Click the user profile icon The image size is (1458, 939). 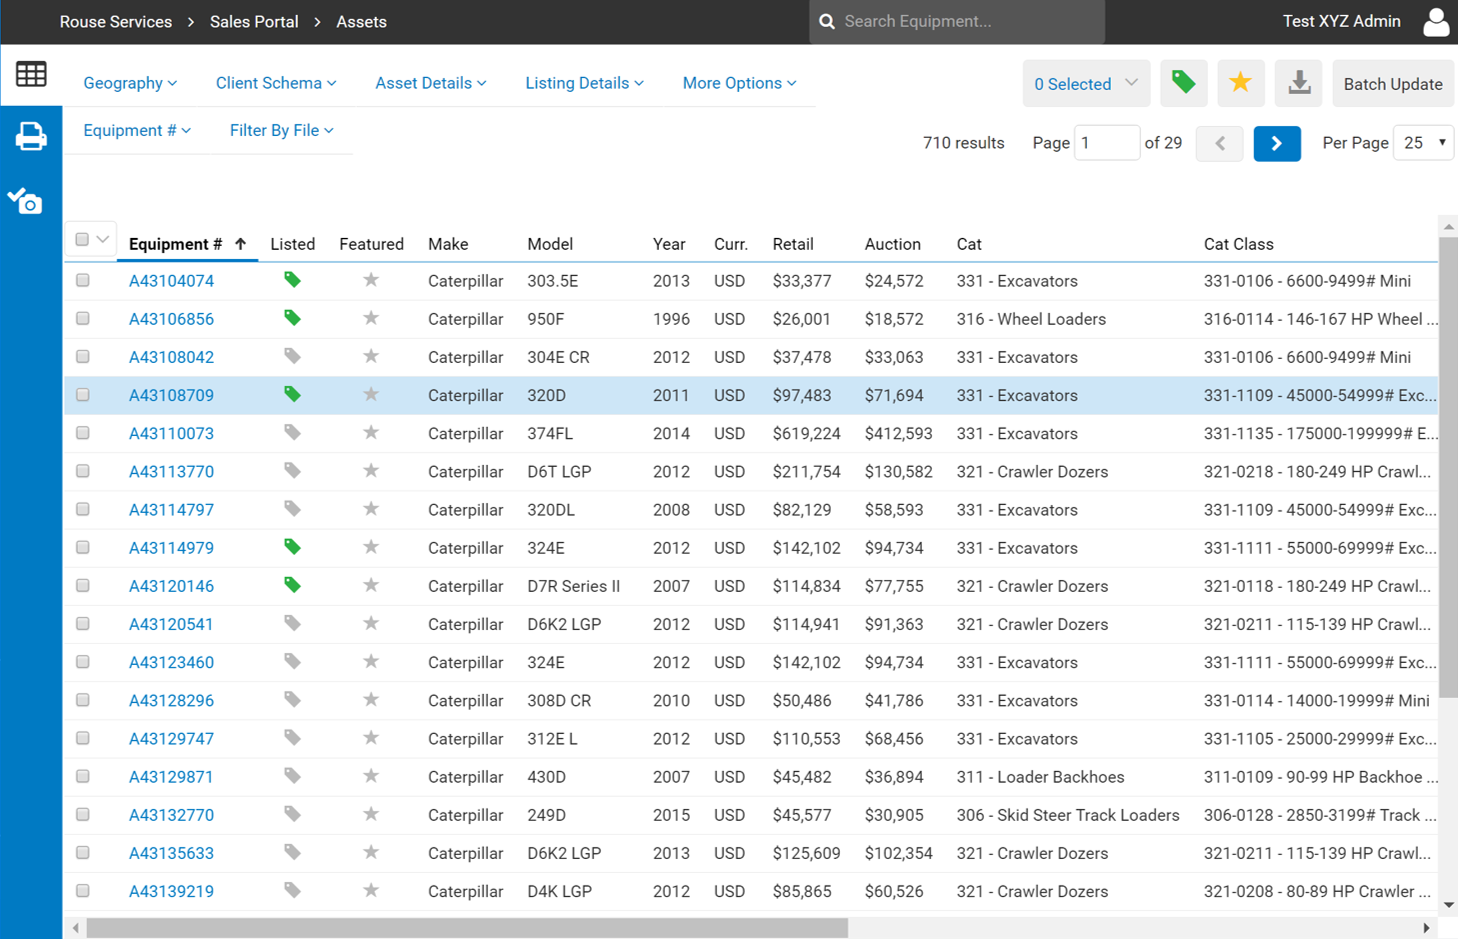(x=1435, y=22)
